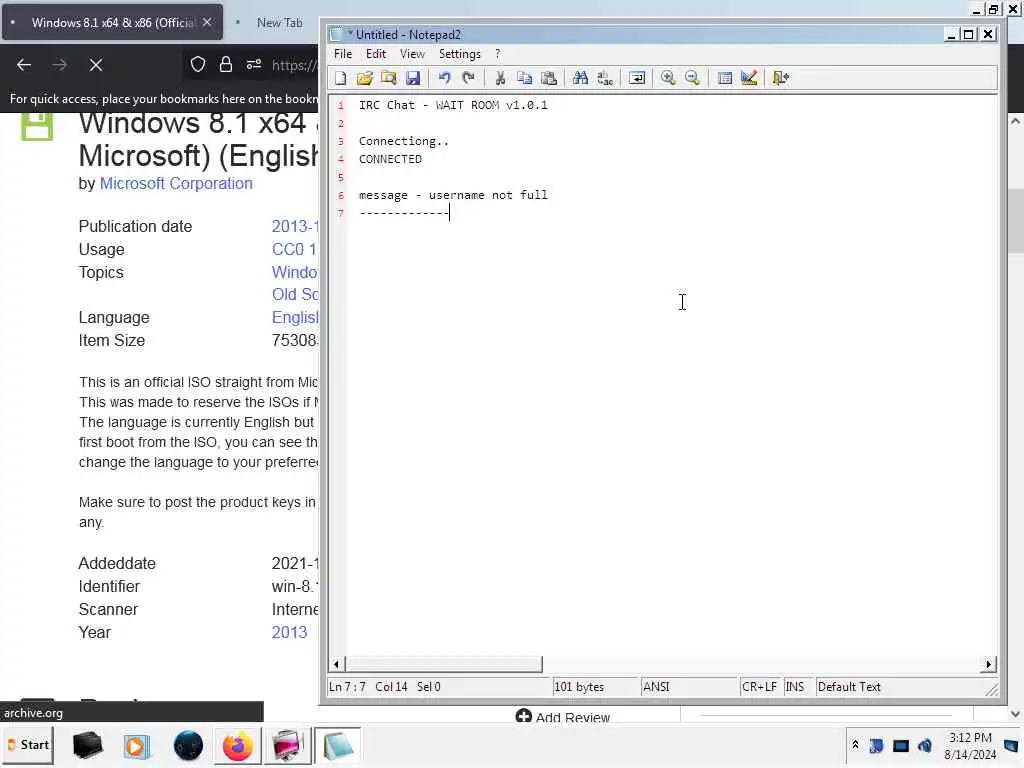Open the View menu in Notepad2

pyautogui.click(x=412, y=54)
